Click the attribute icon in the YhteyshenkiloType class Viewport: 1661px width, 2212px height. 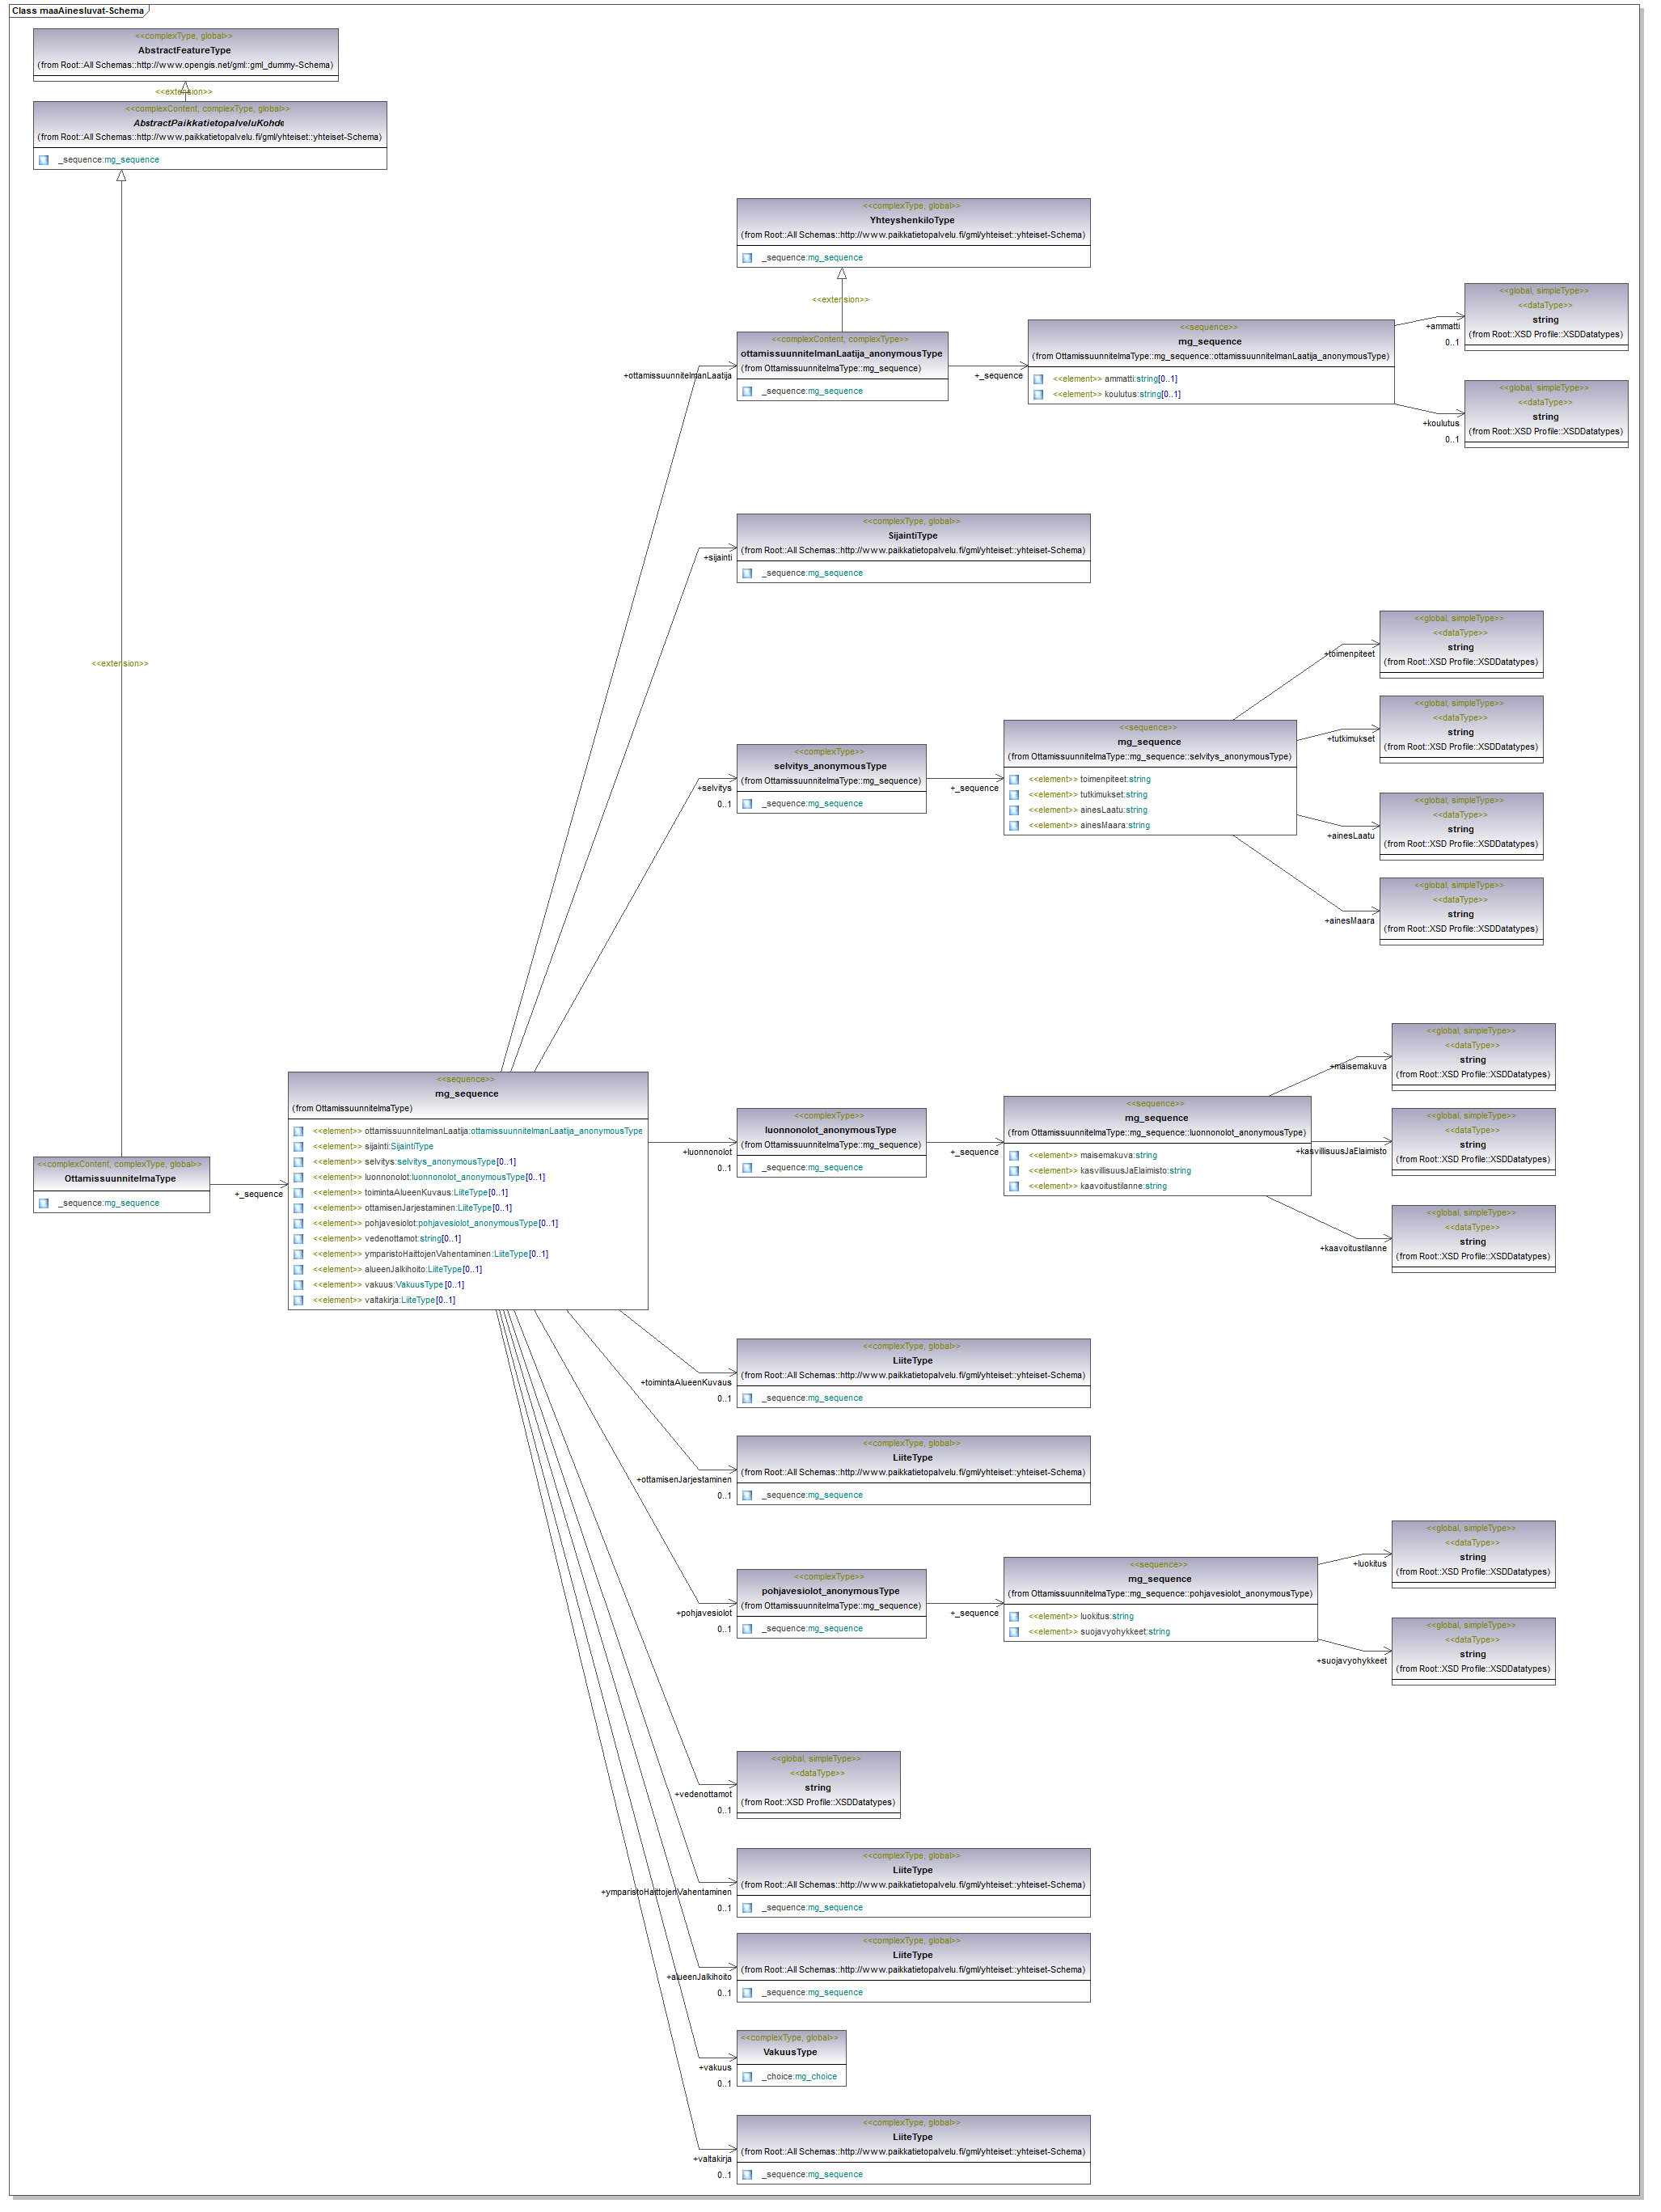click(x=747, y=258)
